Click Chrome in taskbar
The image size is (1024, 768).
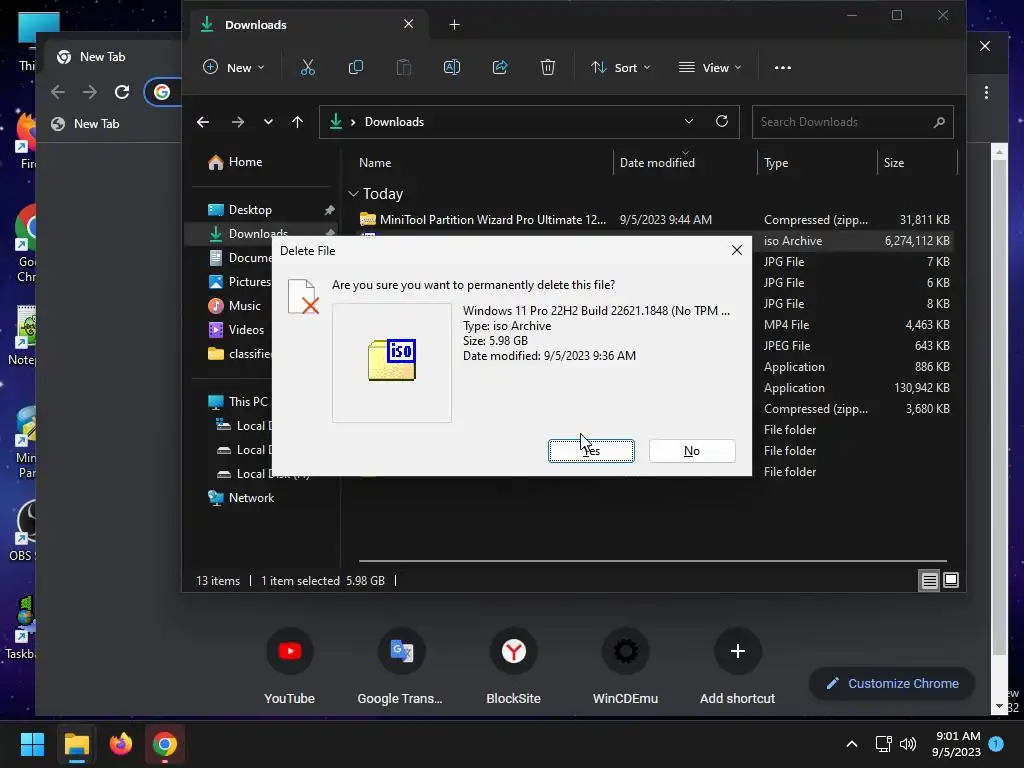click(165, 744)
